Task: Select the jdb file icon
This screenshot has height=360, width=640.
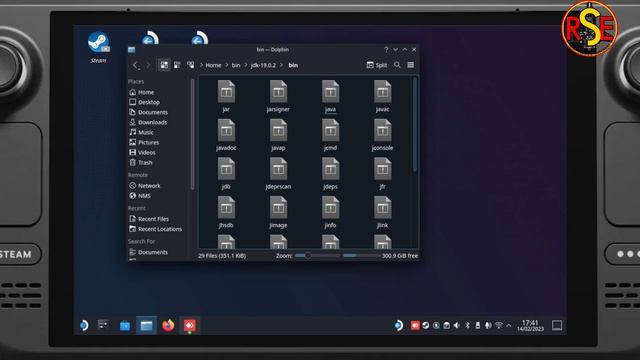Action: click(226, 169)
